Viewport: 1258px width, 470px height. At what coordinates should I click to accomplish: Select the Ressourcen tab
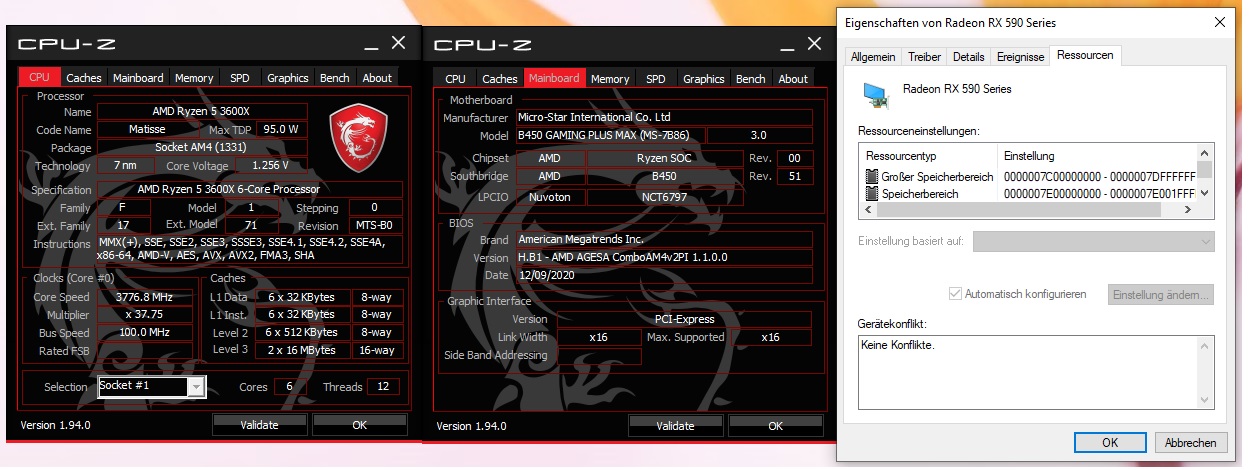tap(1085, 55)
